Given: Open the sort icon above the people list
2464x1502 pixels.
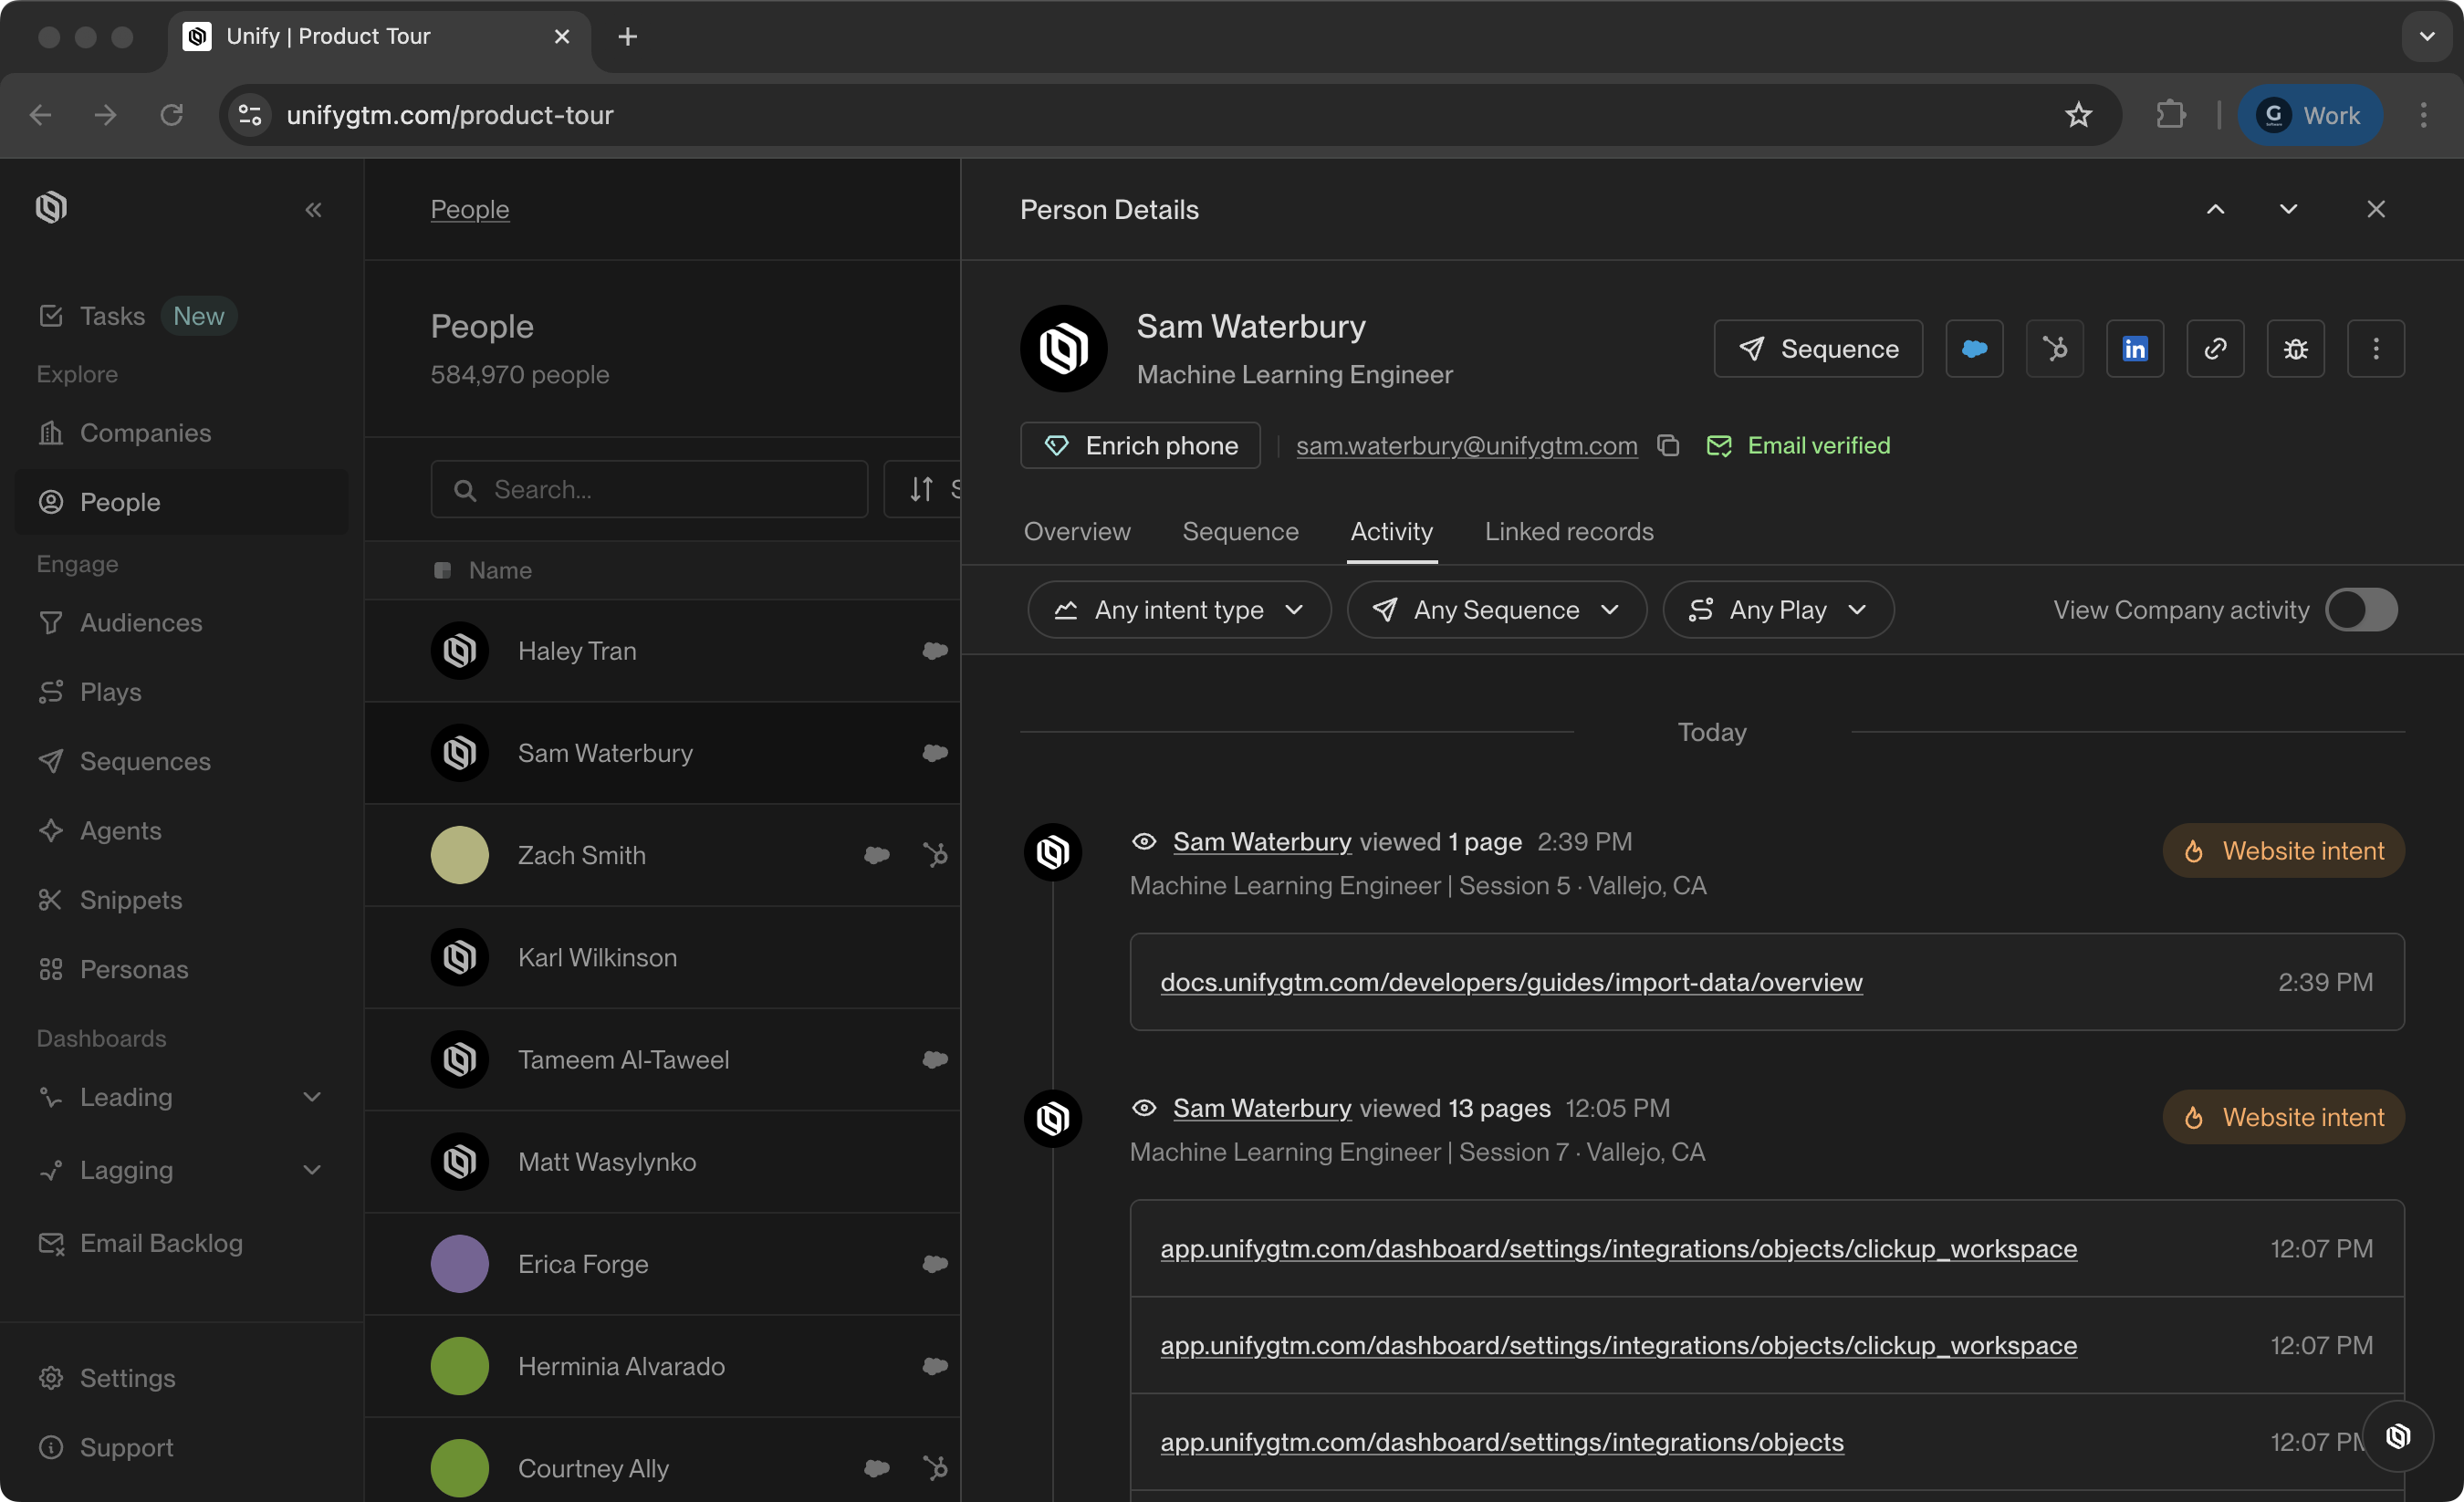Looking at the screenshot, I should click(x=921, y=489).
